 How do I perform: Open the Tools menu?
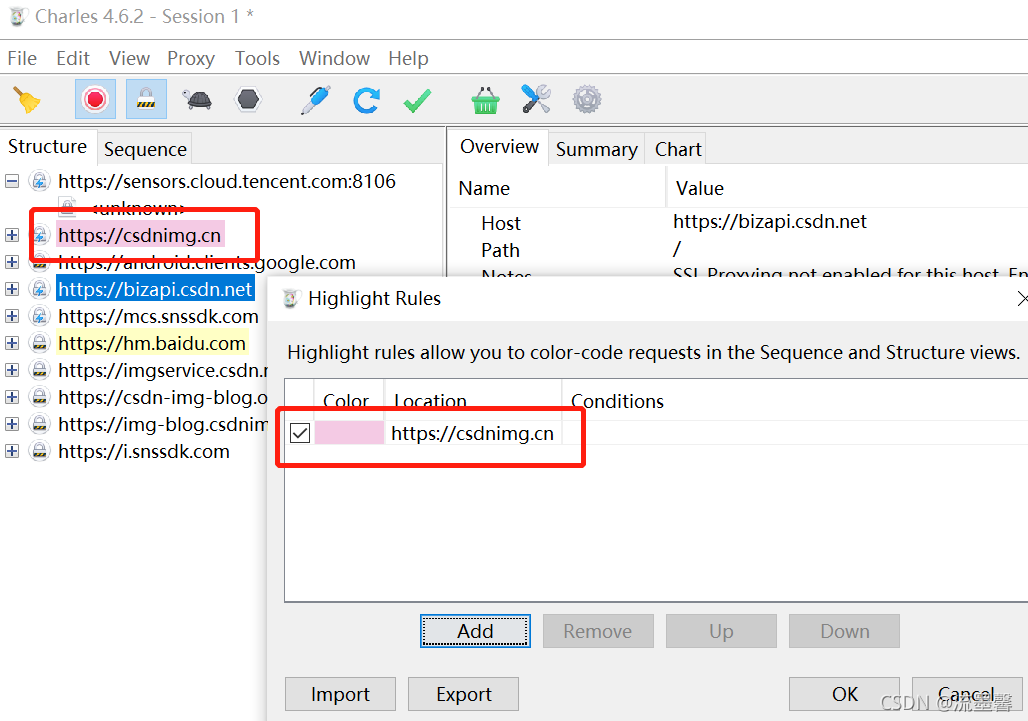click(x=257, y=58)
